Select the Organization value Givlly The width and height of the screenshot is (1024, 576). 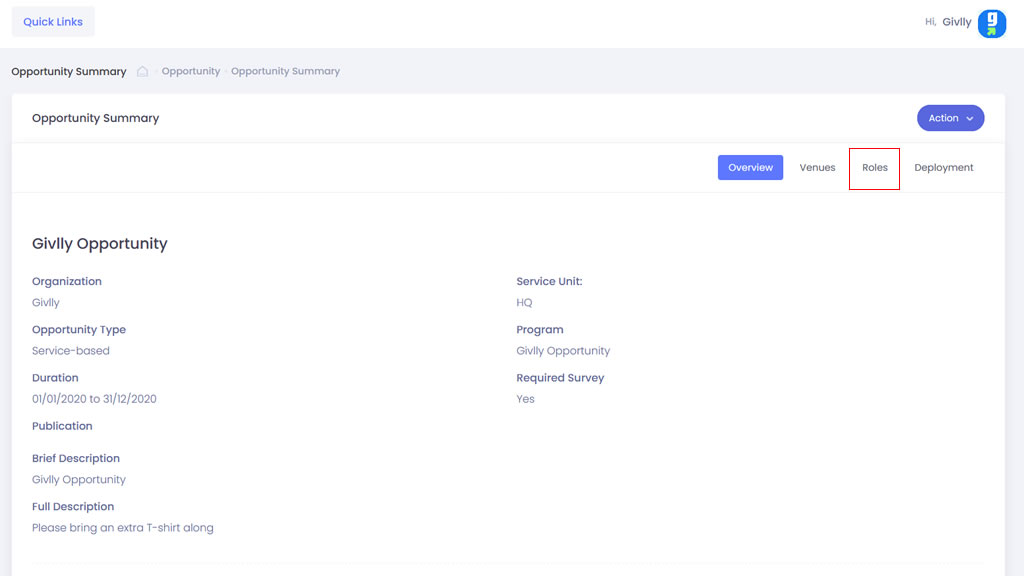click(x=46, y=303)
